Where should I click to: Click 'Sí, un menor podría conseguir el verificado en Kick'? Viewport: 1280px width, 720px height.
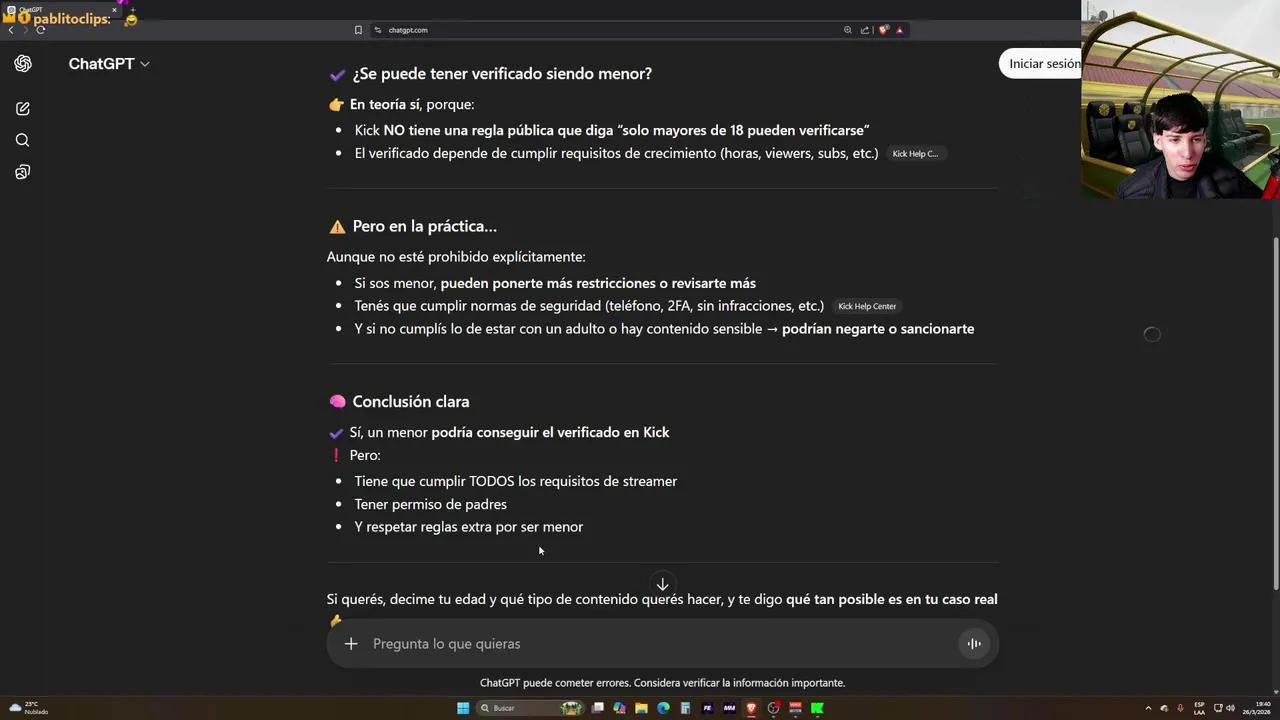pos(509,432)
